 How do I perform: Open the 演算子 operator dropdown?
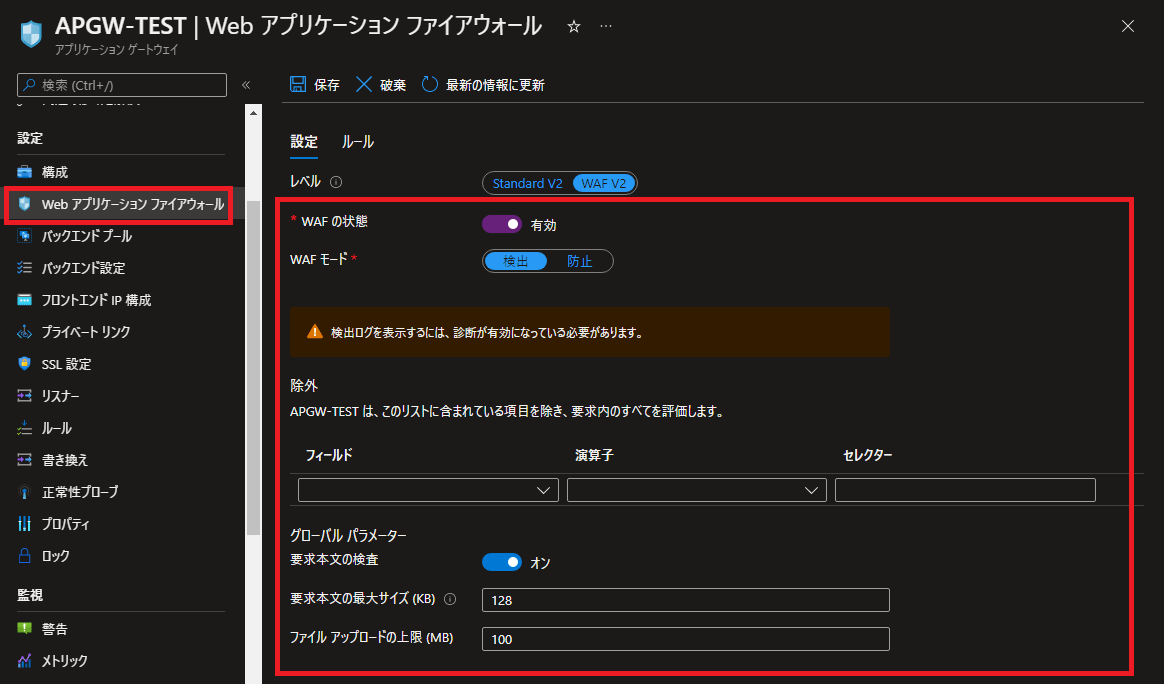[696, 490]
